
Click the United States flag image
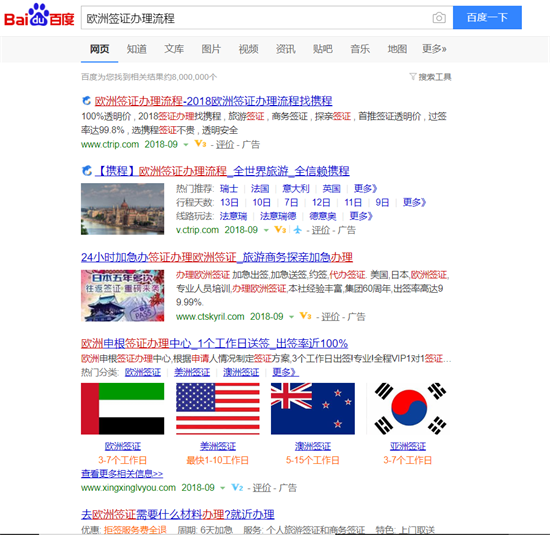pos(218,409)
